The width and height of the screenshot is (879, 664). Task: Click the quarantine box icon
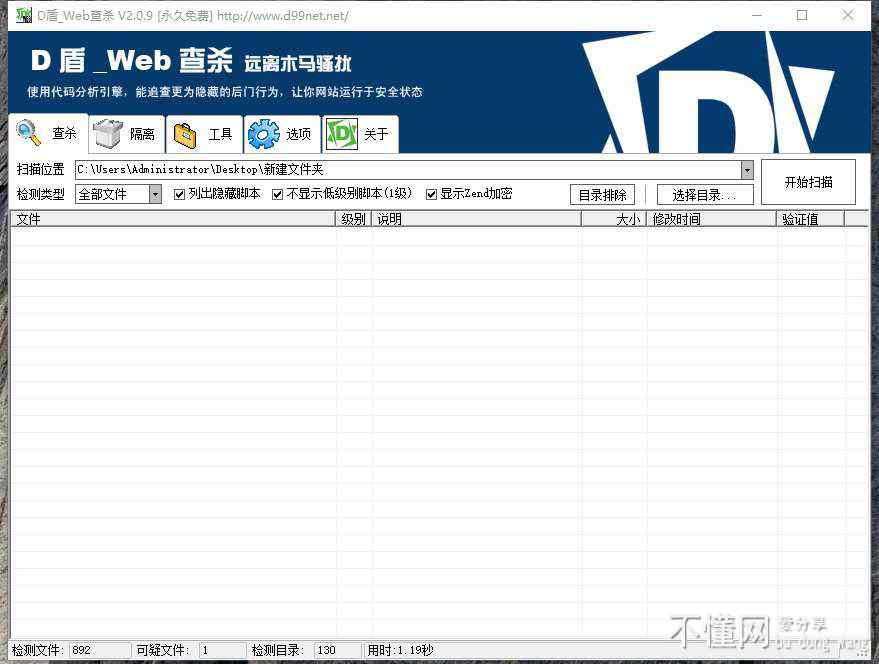(x=108, y=134)
